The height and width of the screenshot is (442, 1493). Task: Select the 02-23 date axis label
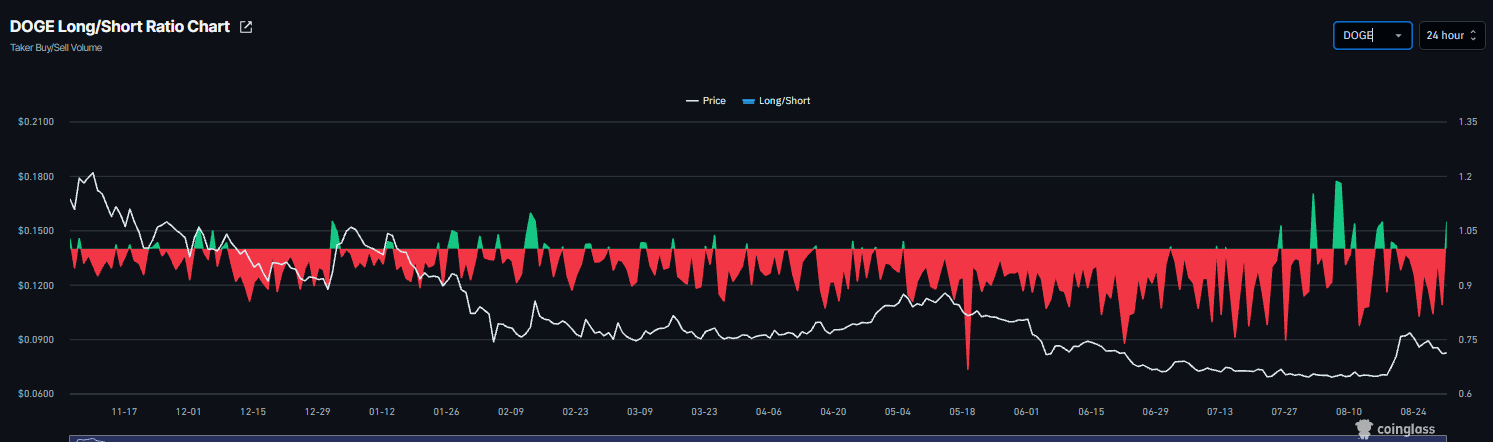[575, 411]
